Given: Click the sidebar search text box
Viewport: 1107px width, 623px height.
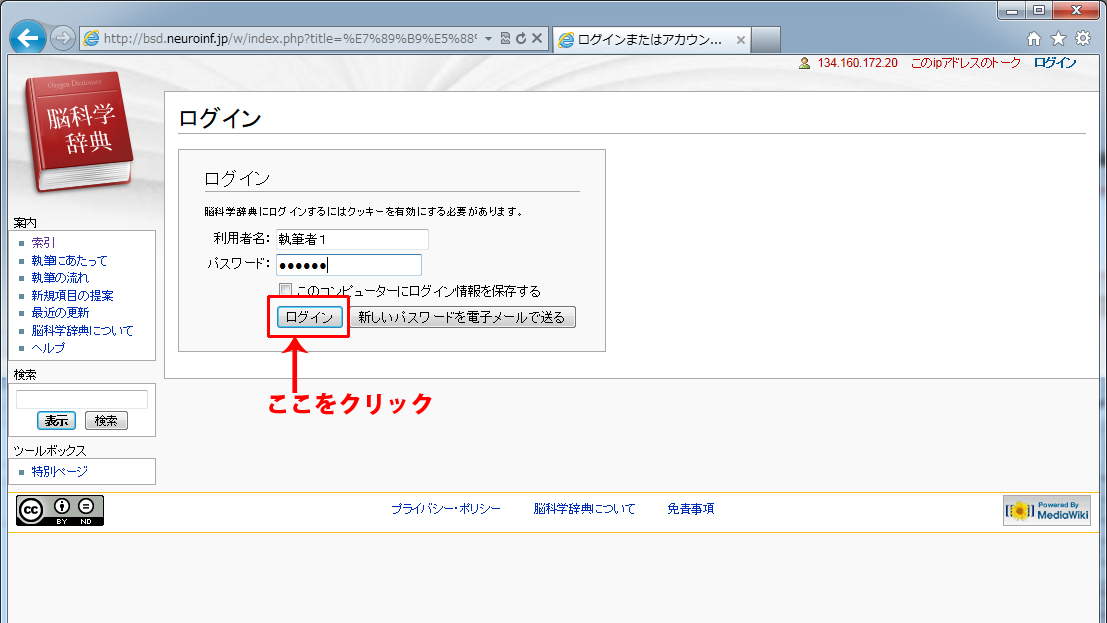Looking at the screenshot, I should click(82, 399).
